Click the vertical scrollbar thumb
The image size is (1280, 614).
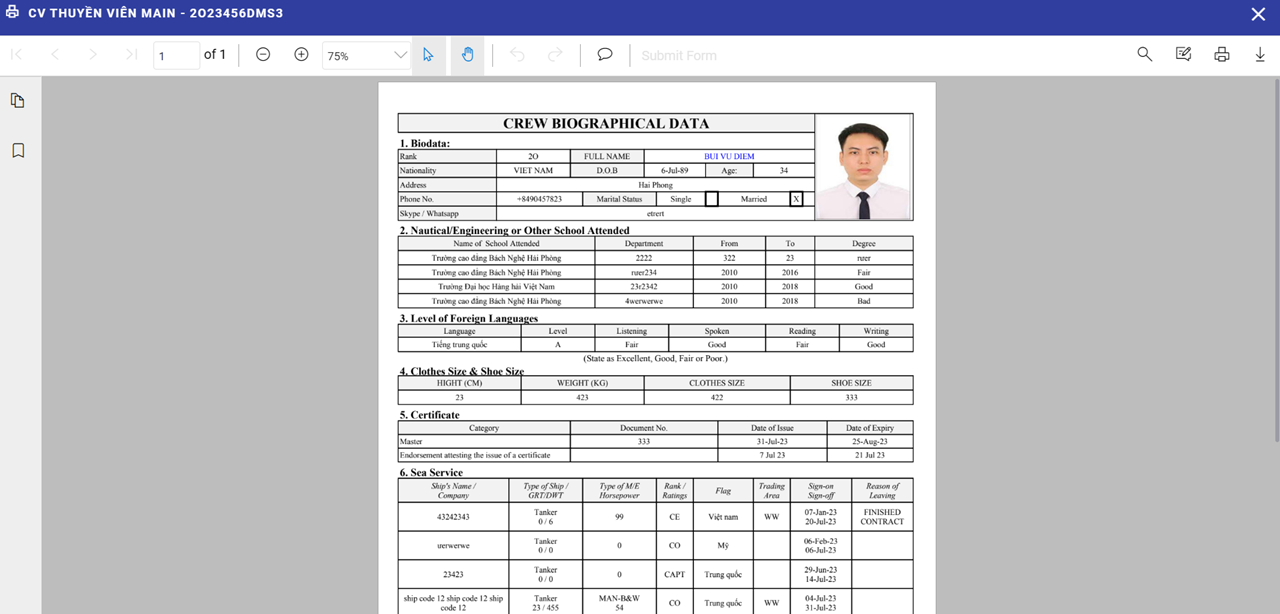pyautogui.click(x=1275, y=260)
